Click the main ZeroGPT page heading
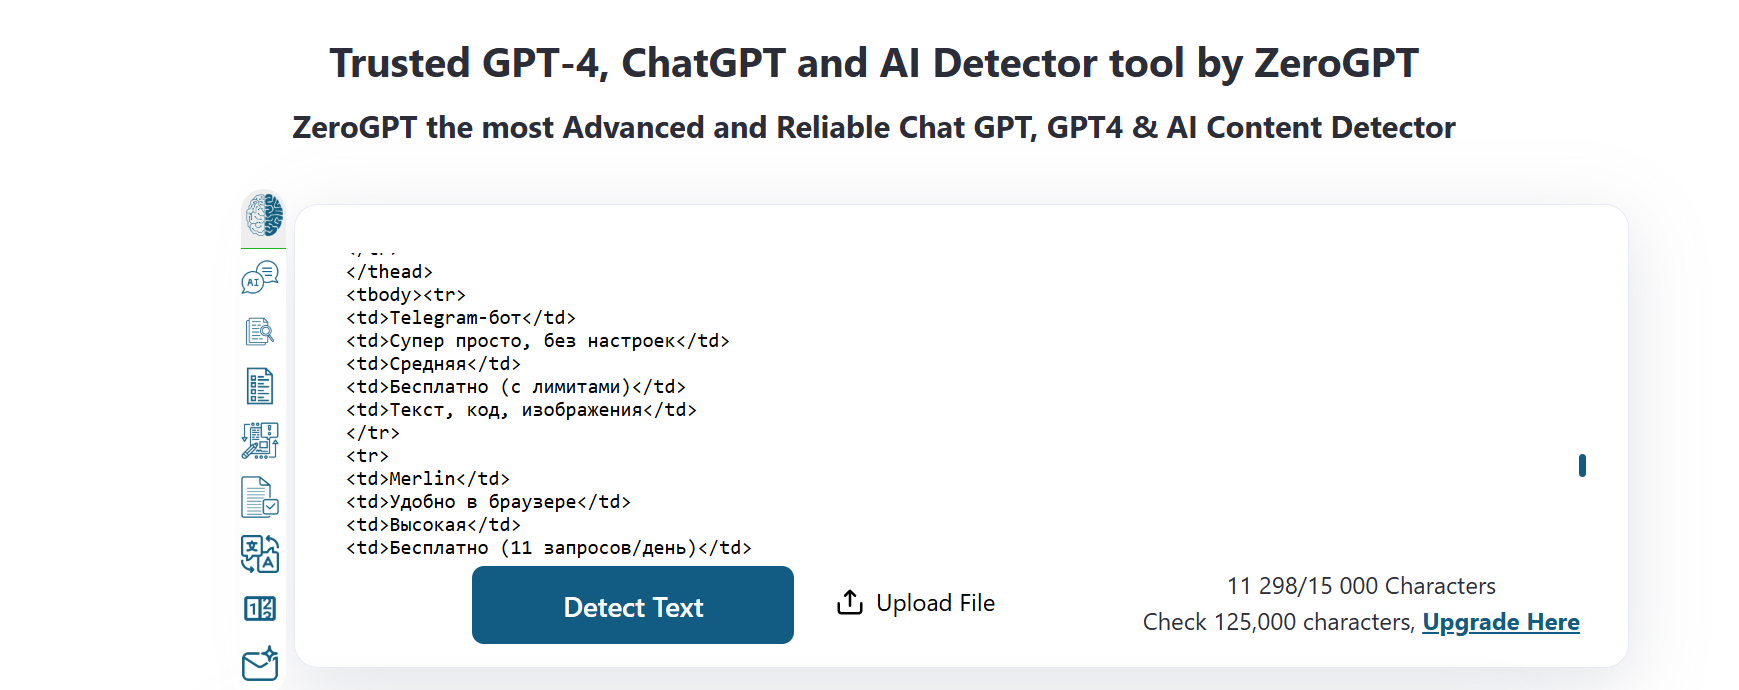 [874, 63]
